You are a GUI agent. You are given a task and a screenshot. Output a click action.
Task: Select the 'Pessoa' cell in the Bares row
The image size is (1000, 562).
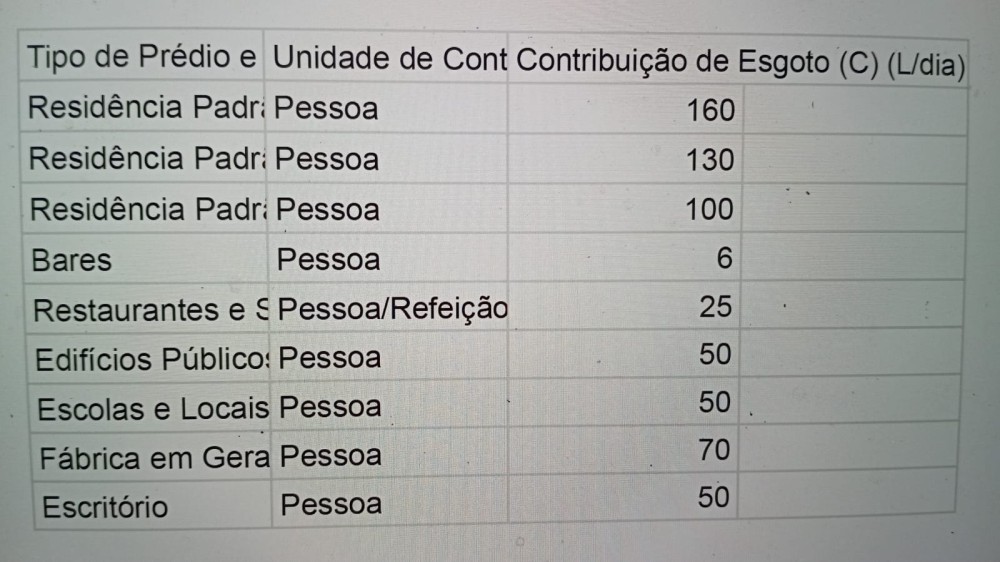pyautogui.click(x=390, y=260)
